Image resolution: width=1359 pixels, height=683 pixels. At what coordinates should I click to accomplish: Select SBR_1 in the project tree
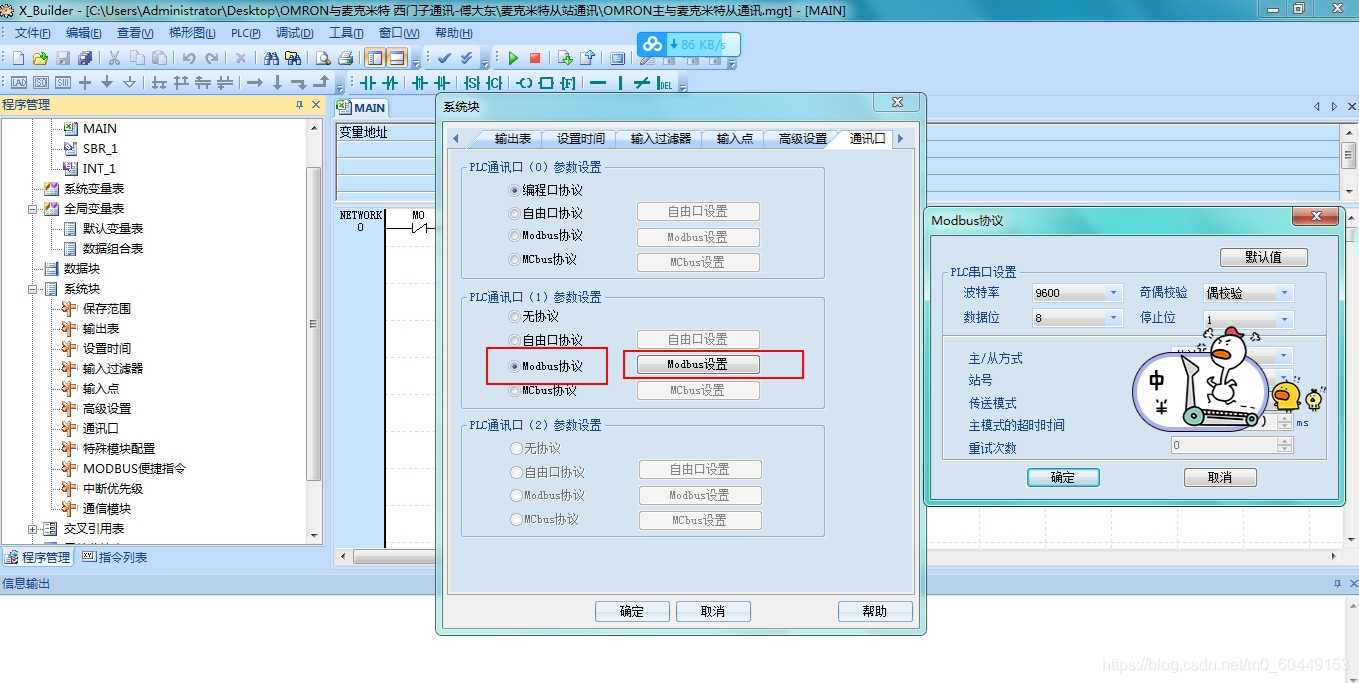coord(100,149)
